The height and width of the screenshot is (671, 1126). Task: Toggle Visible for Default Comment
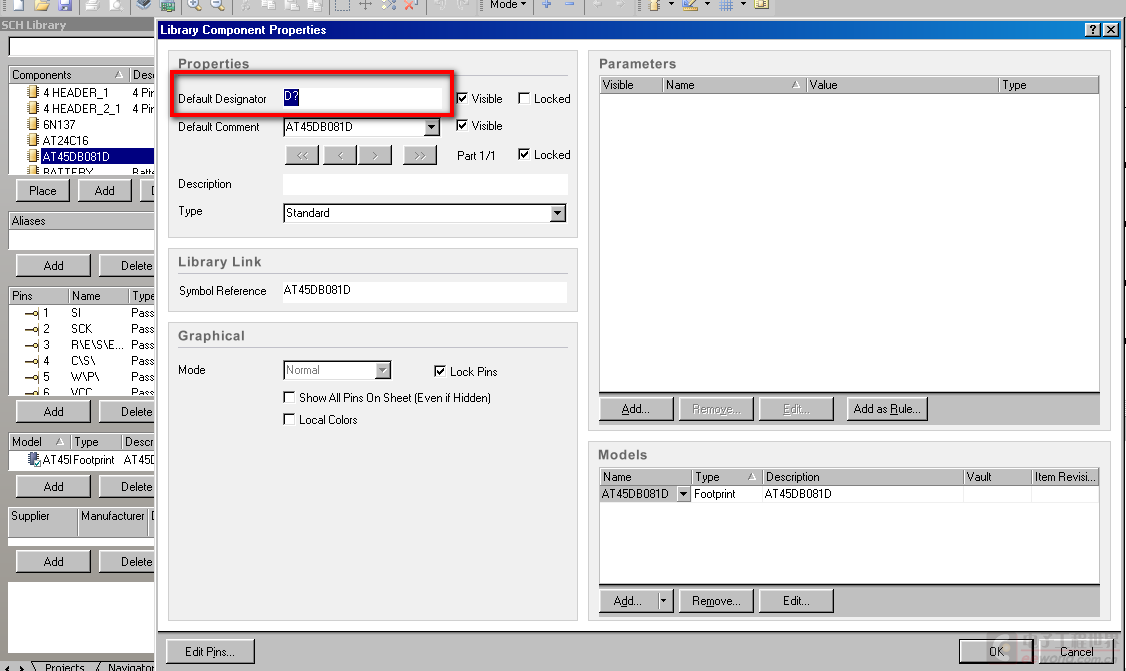(462, 125)
